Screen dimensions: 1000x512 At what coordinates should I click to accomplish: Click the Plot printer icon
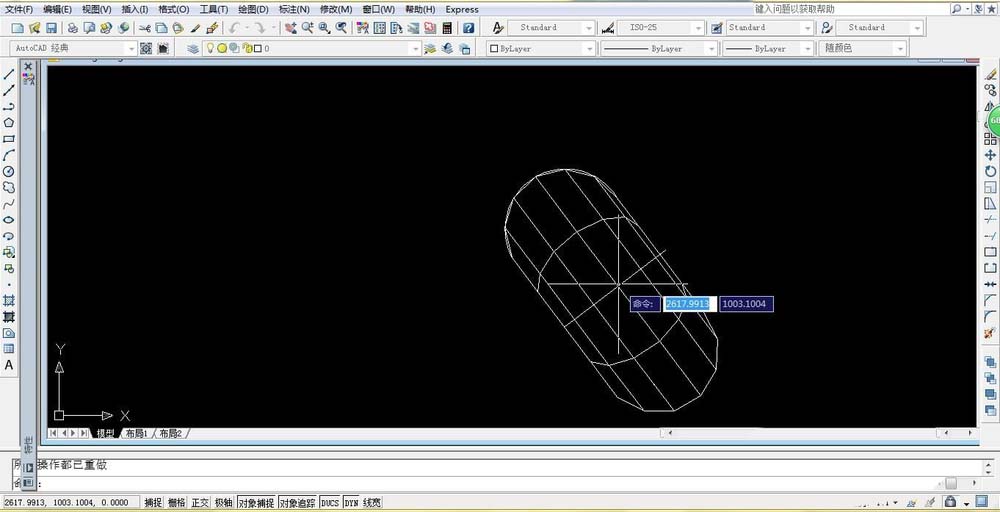(73, 28)
